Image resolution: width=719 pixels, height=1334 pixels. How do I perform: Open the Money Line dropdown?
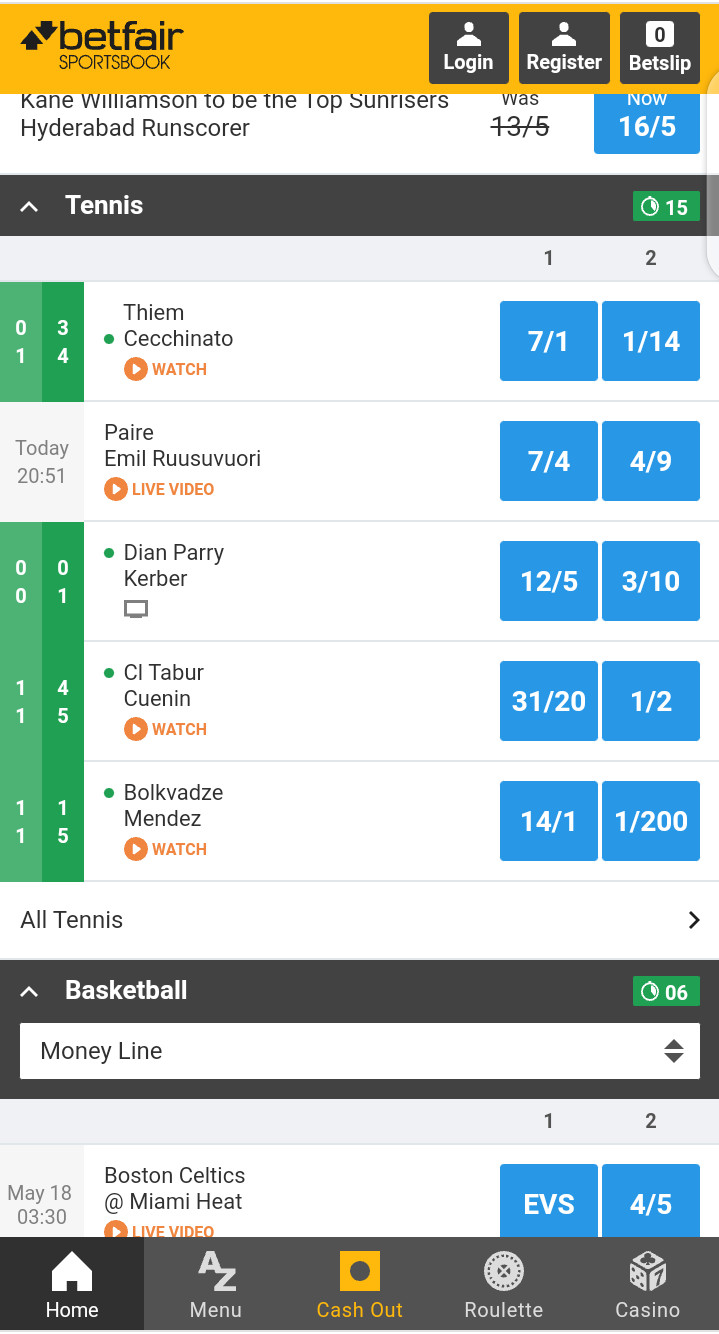point(360,1051)
